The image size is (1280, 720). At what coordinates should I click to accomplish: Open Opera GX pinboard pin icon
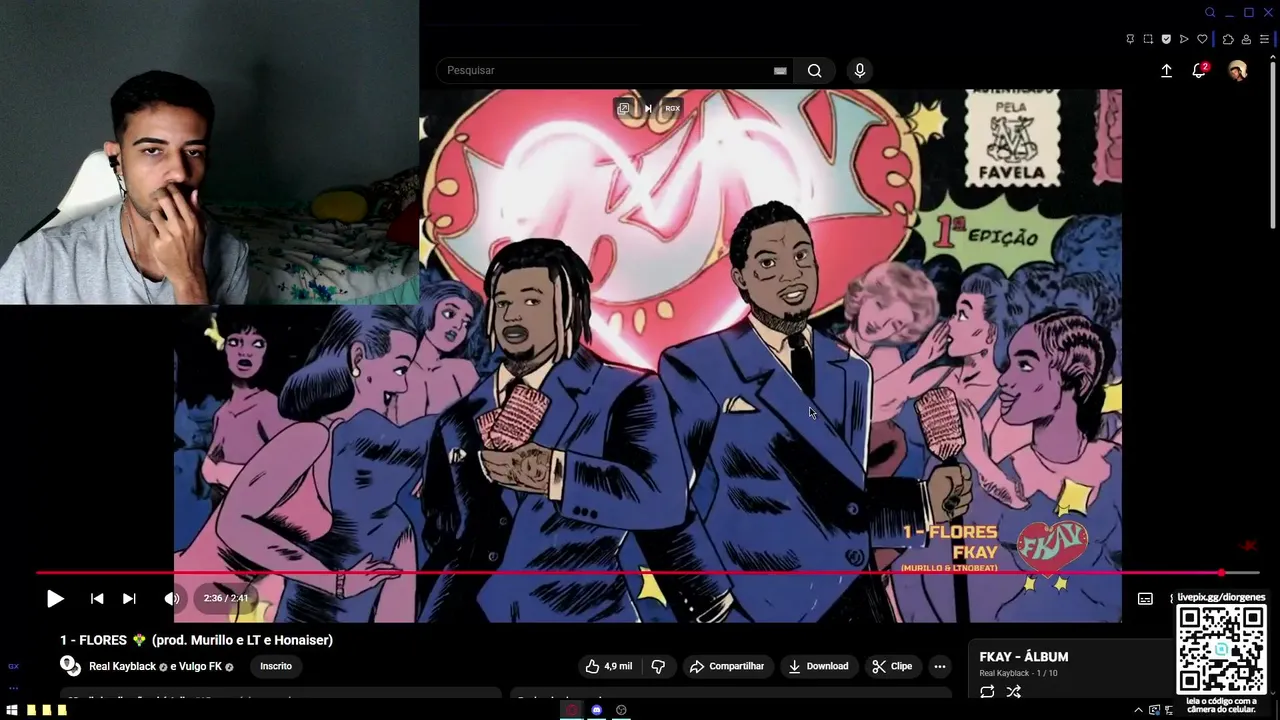tap(1130, 39)
